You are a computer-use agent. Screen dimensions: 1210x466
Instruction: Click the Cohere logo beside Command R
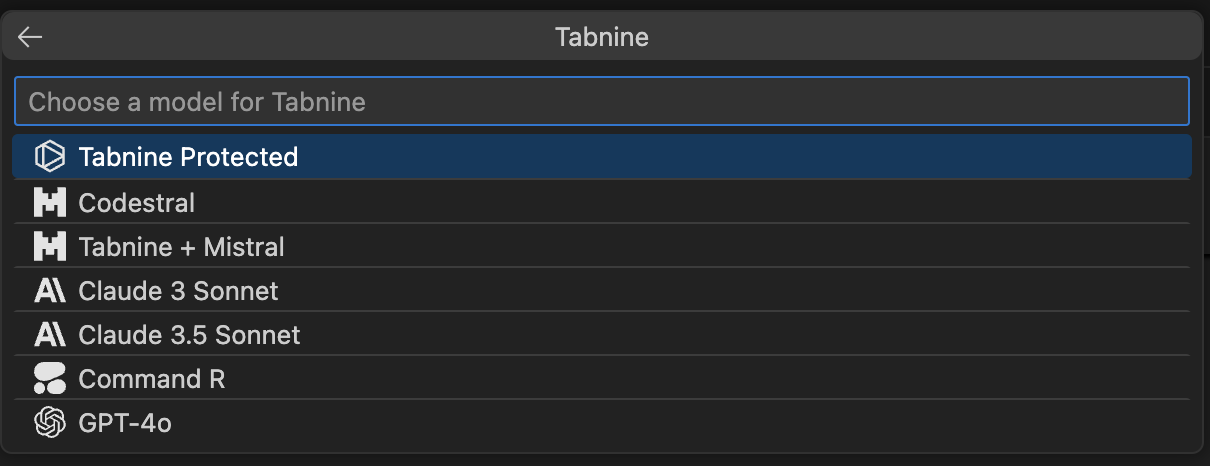pos(49,379)
